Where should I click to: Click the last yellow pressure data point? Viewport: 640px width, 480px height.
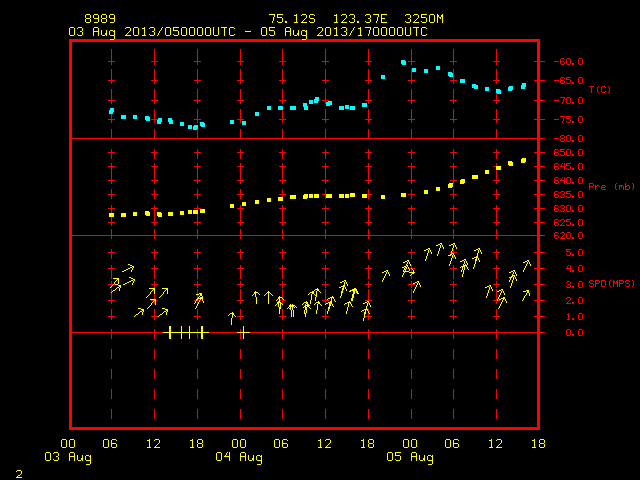pos(524,161)
